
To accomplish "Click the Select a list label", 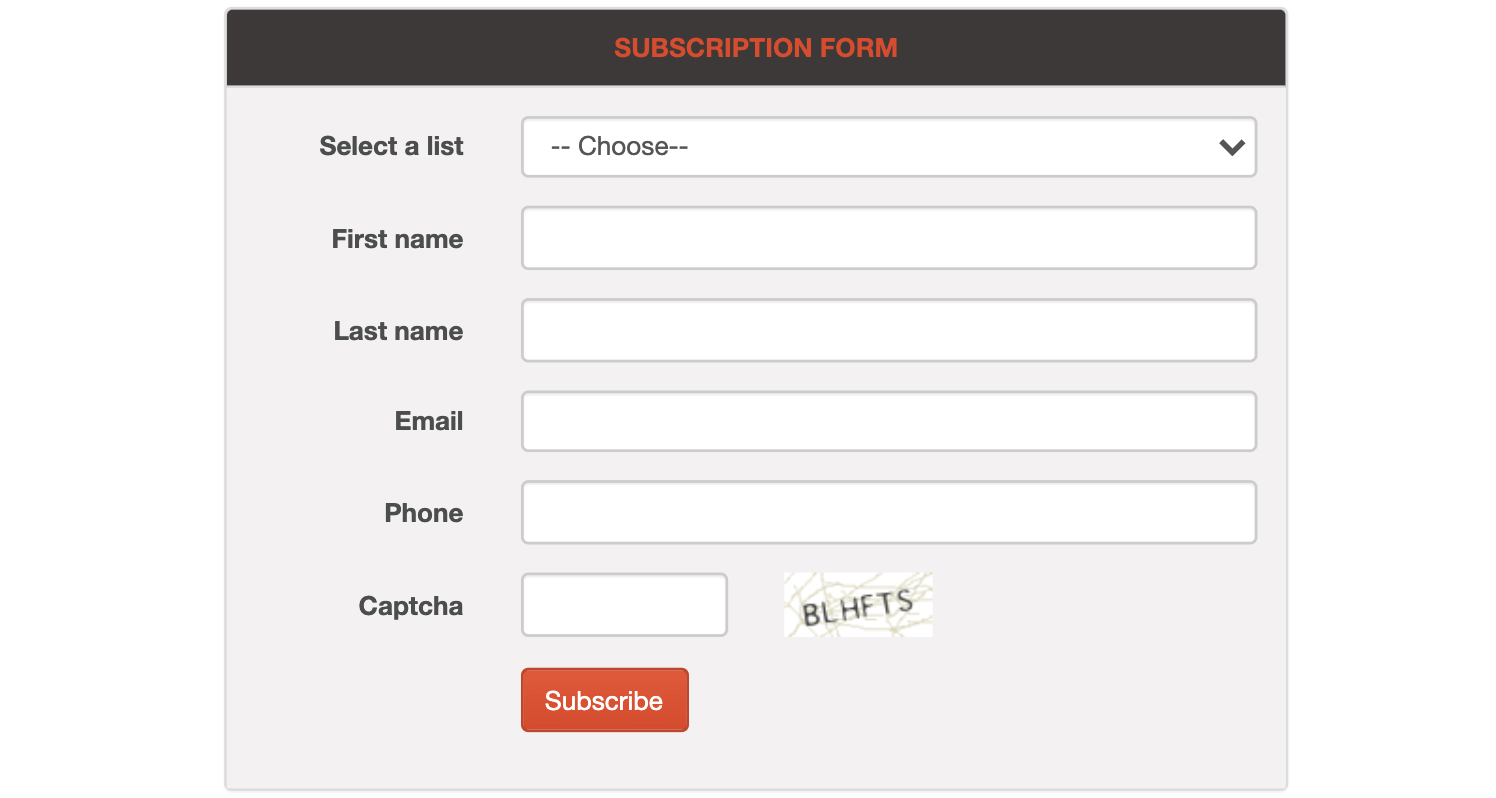I will [x=391, y=146].
